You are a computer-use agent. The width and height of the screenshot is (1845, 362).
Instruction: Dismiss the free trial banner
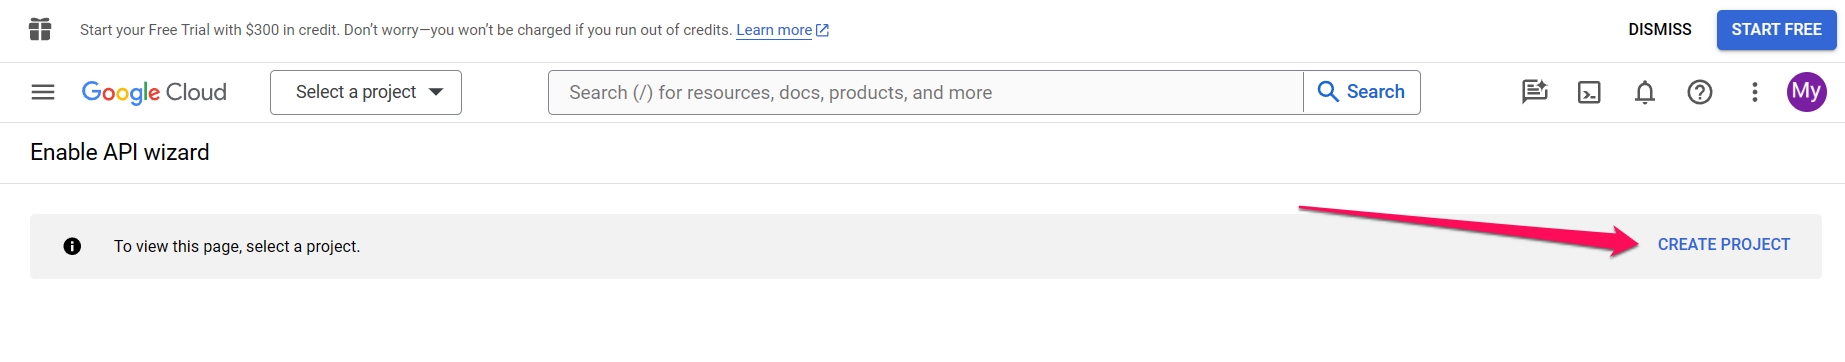pyautogui.click(x=1660, y=30)
